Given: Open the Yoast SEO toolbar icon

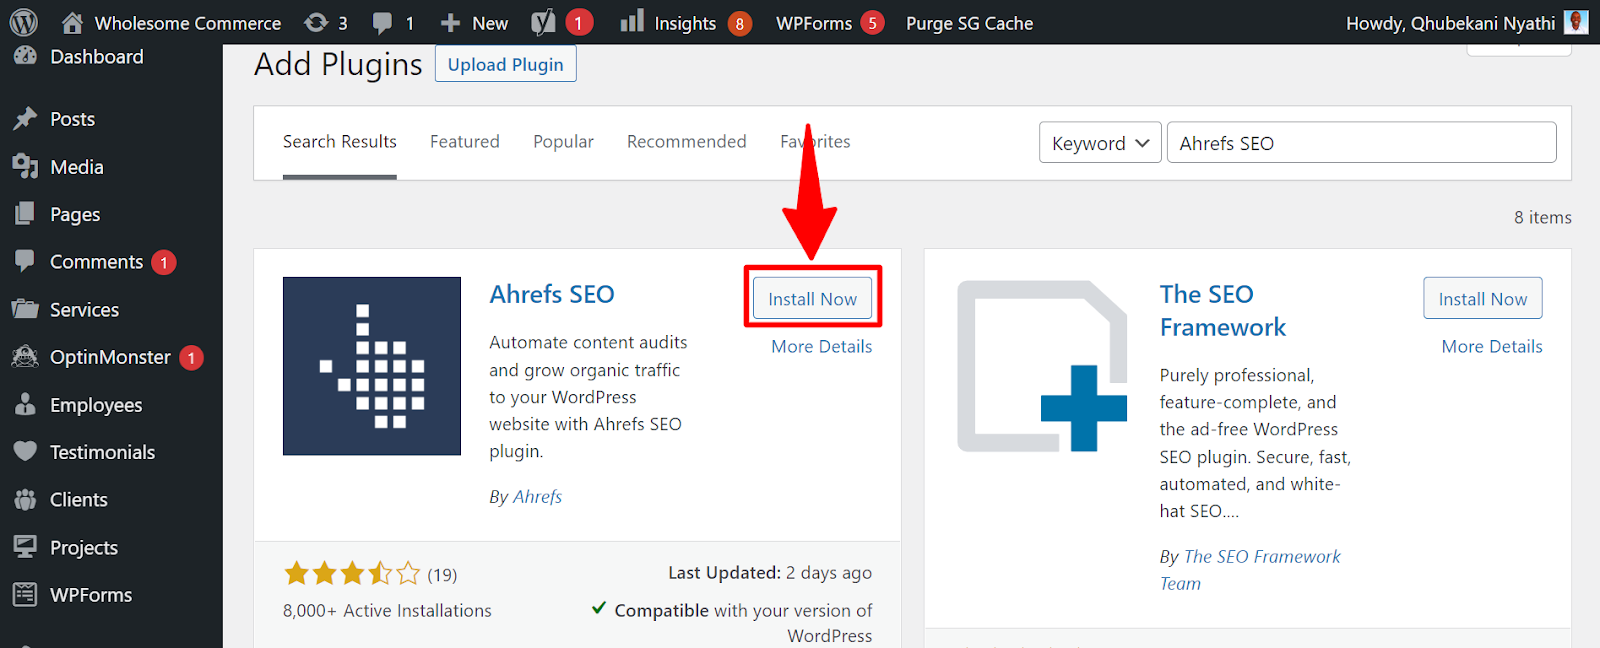Looking at the screenshot, I should pos(543,22).
